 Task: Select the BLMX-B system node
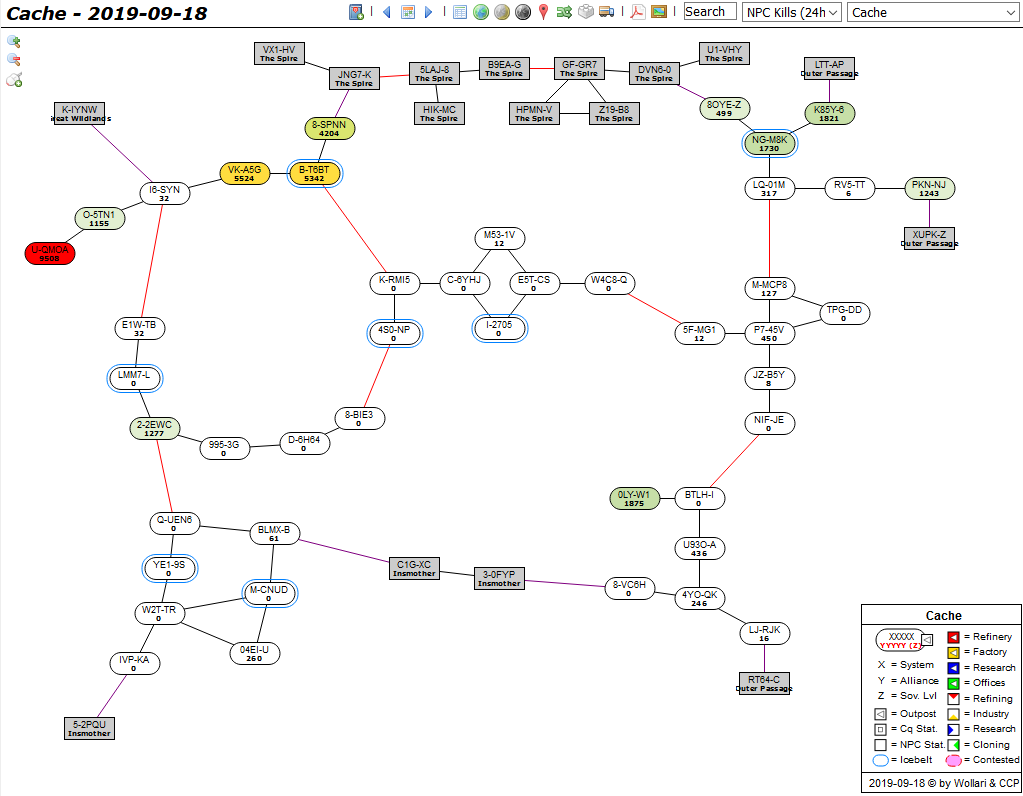tap(275, 533)
